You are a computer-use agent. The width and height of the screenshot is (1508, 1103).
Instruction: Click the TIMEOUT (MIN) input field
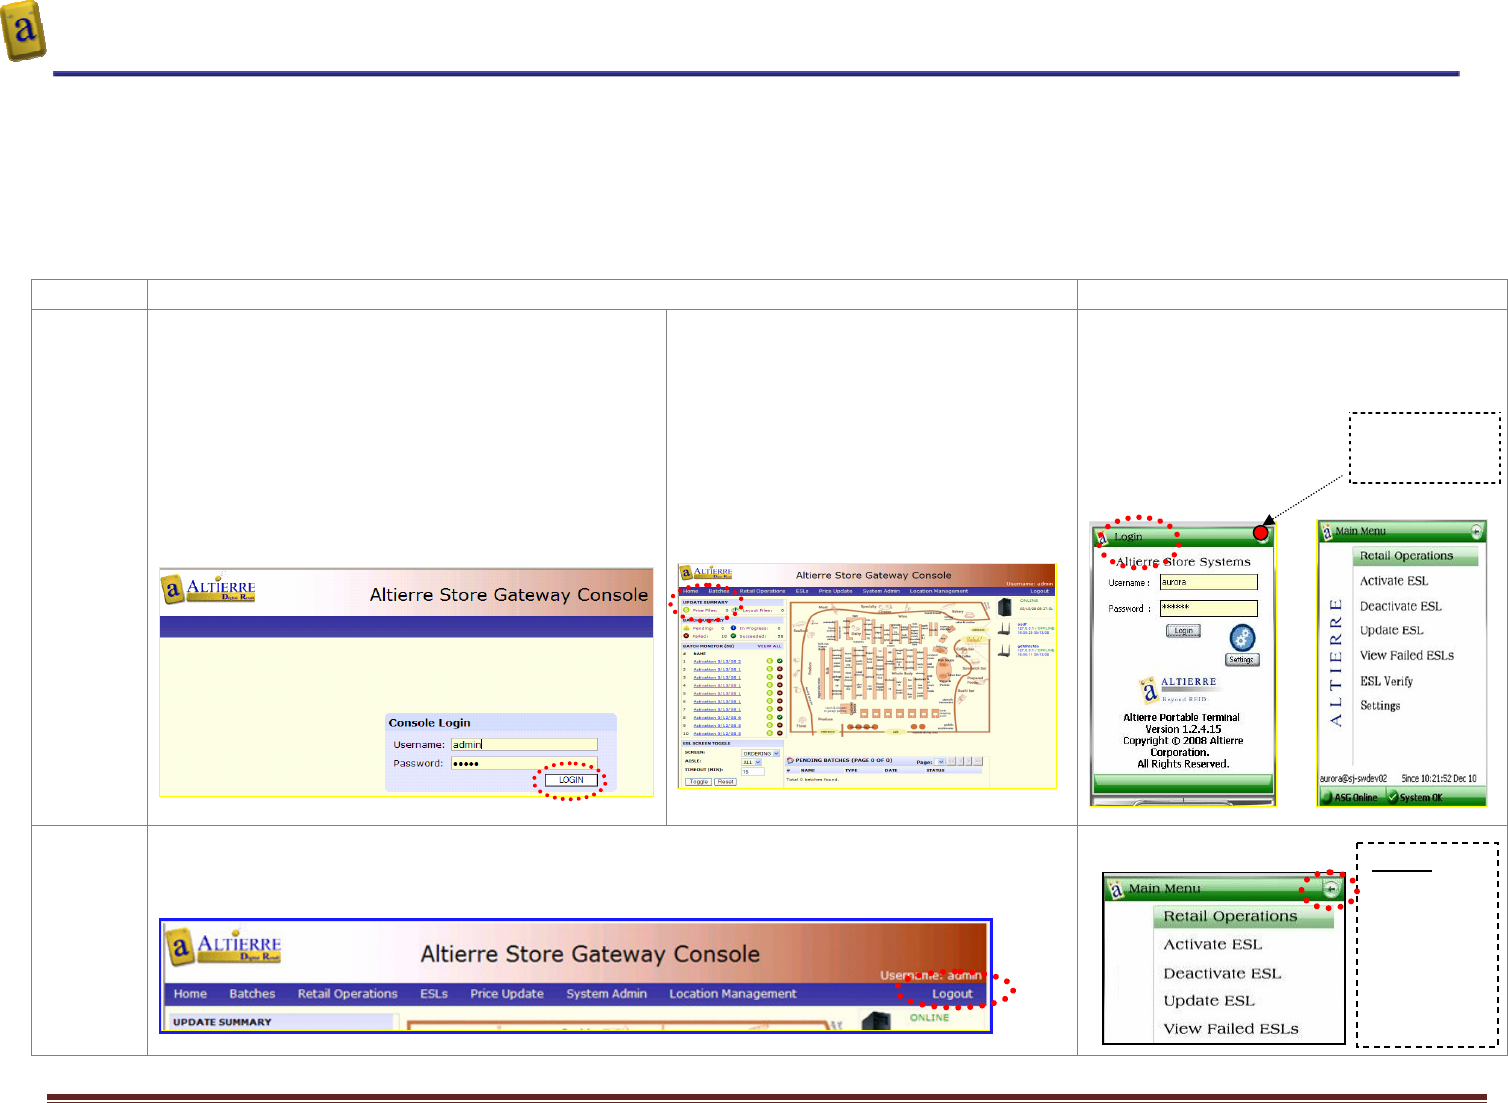[x=752, y=771]
